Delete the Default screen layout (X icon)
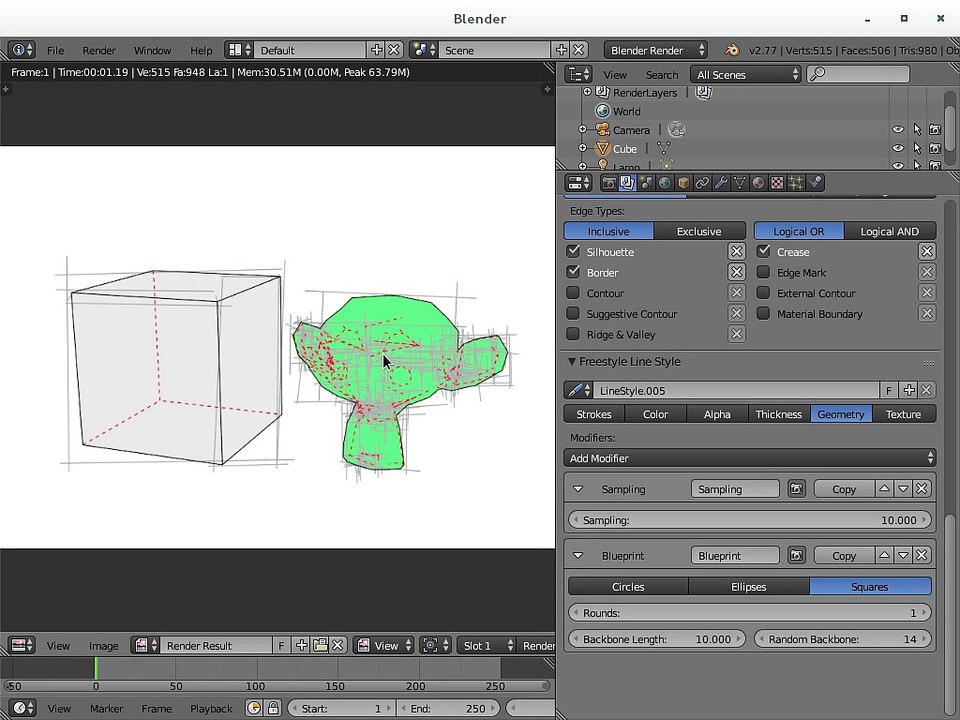Screen dimensions: 960x720 (x=394, y=50)
